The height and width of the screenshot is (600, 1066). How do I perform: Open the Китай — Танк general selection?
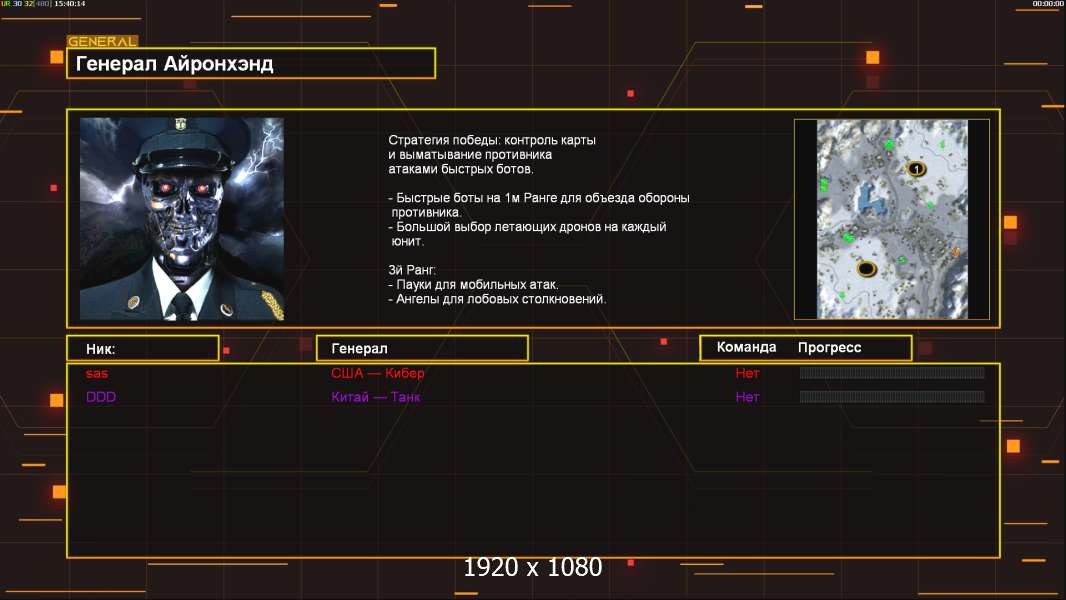click(x=375, y=397)
